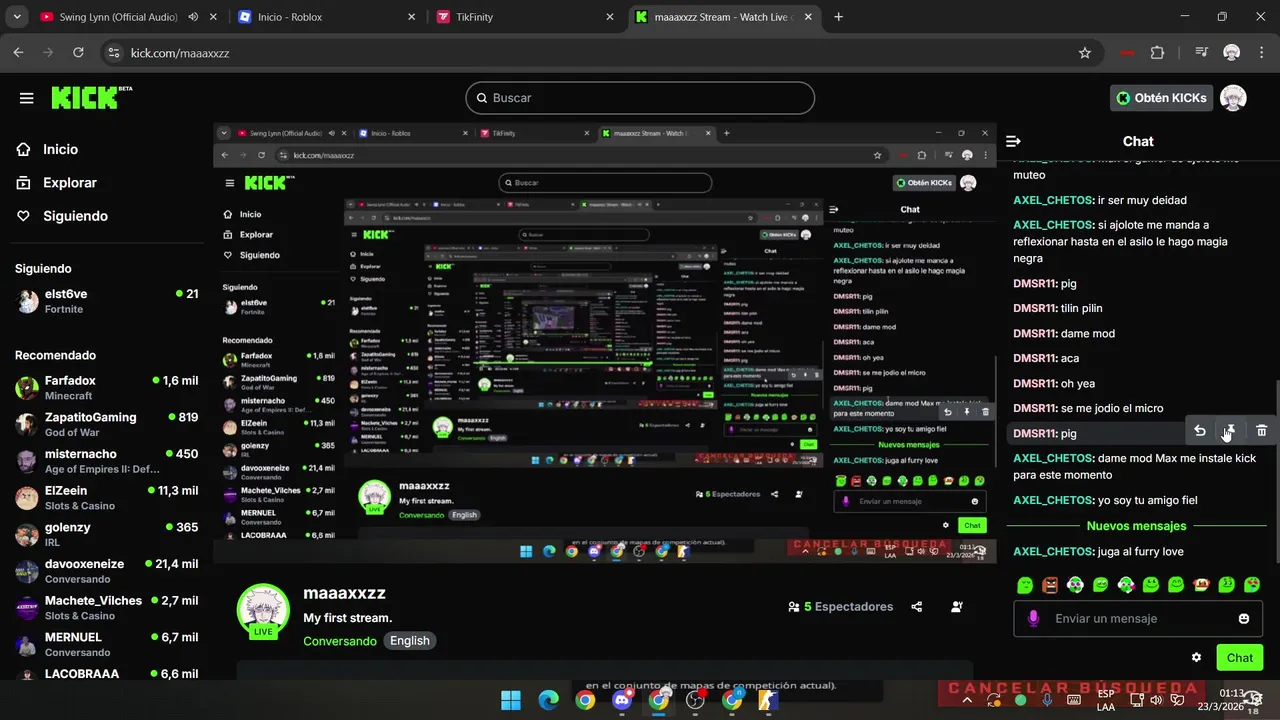Open browser extensions puzzle icon
This screenshot has height=720, width=1280.
pos(1158,53)
